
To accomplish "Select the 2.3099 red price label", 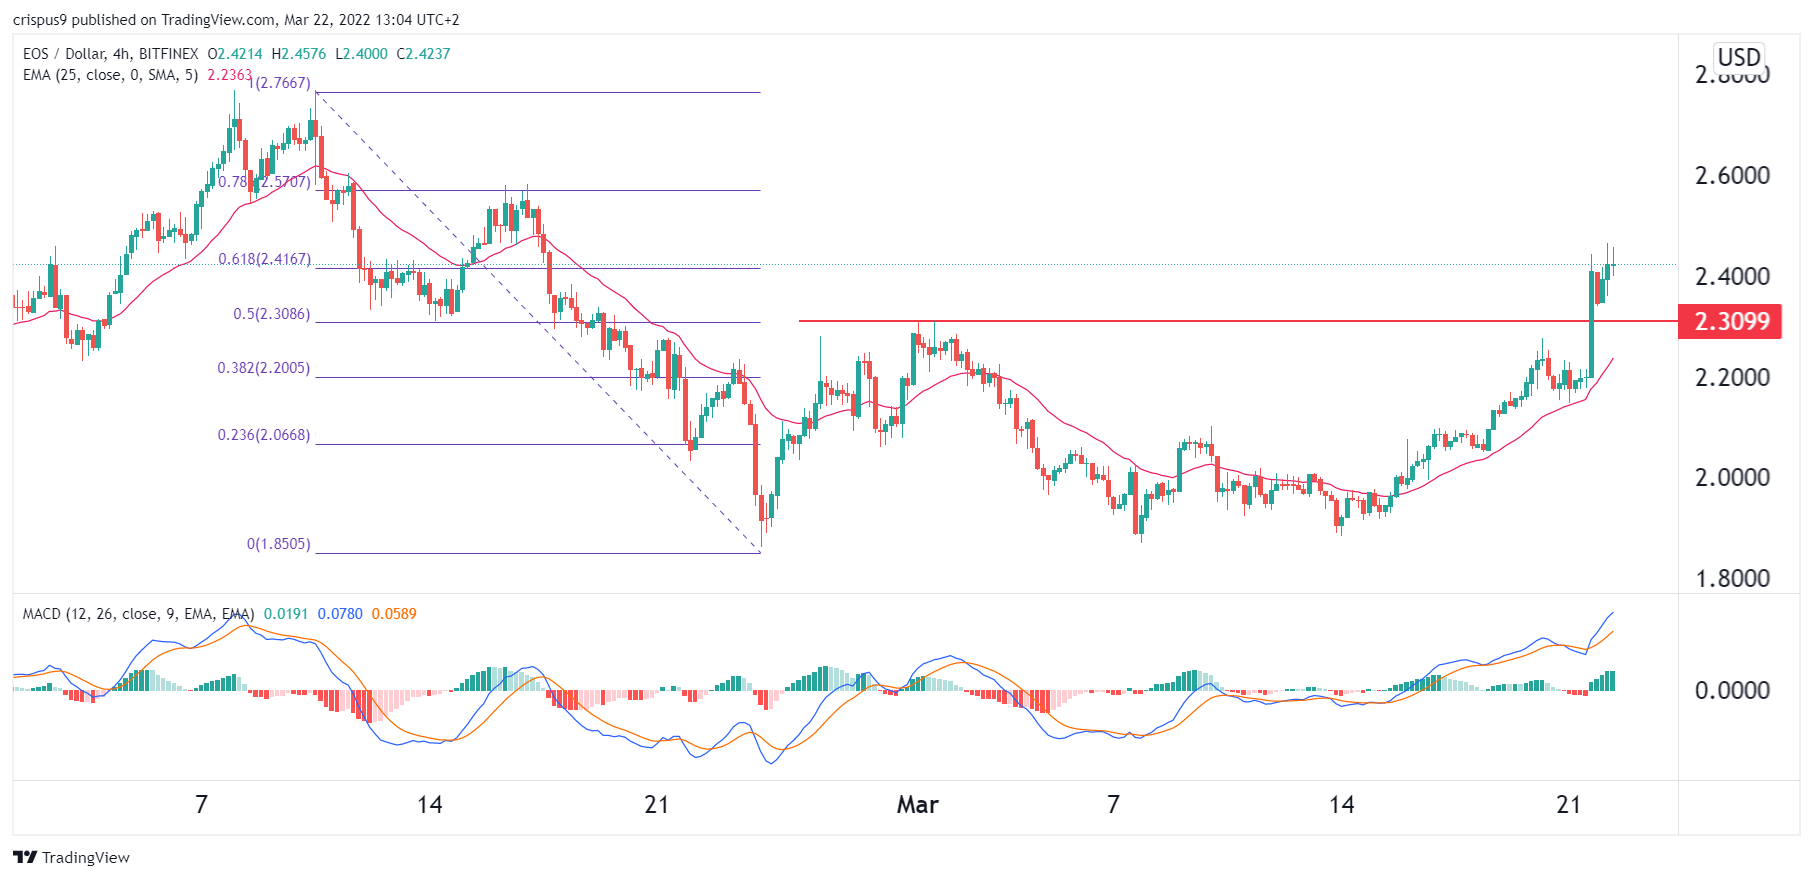I will (x=1730, y=321).
